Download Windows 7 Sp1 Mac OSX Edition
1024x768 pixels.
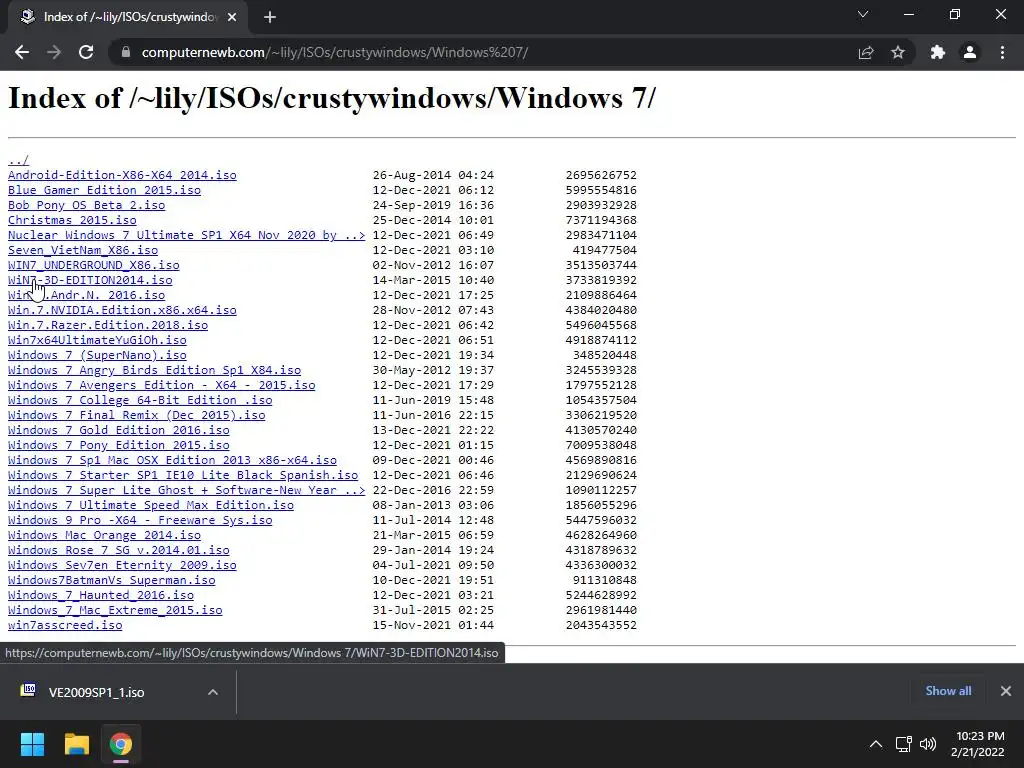tap(172, 460)
